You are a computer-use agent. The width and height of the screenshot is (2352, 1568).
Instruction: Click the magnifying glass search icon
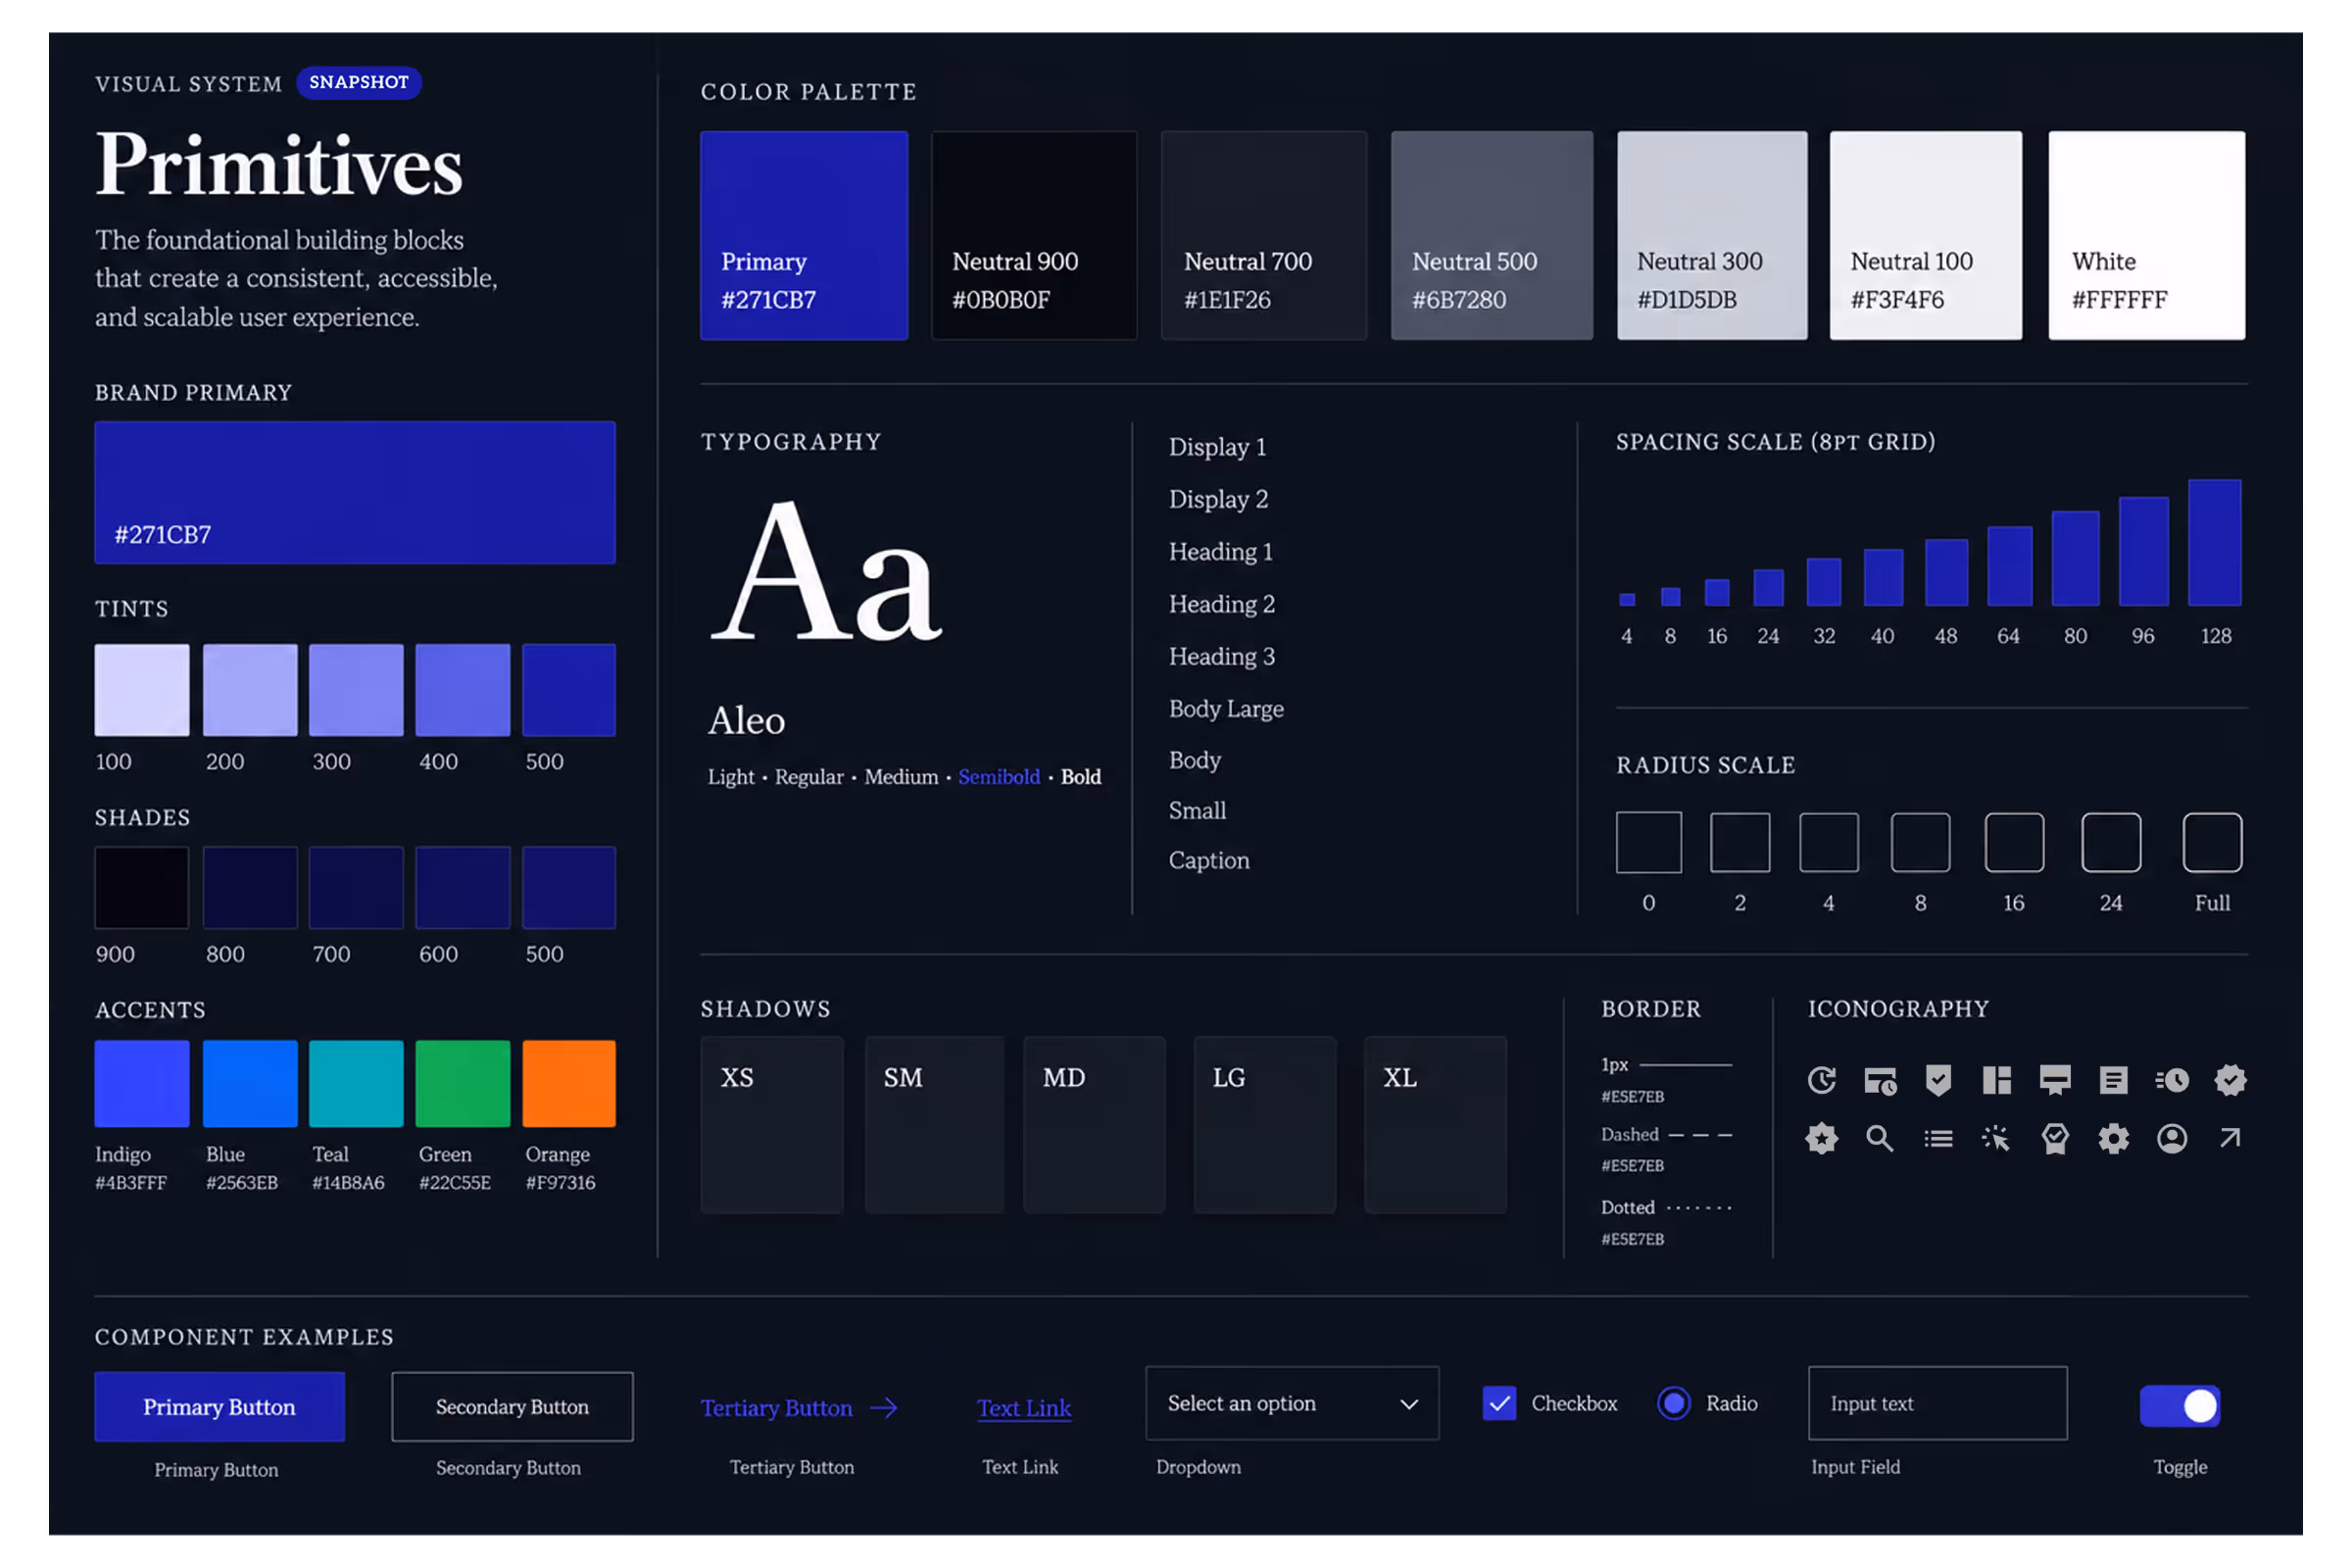tap(1880, 1138)
